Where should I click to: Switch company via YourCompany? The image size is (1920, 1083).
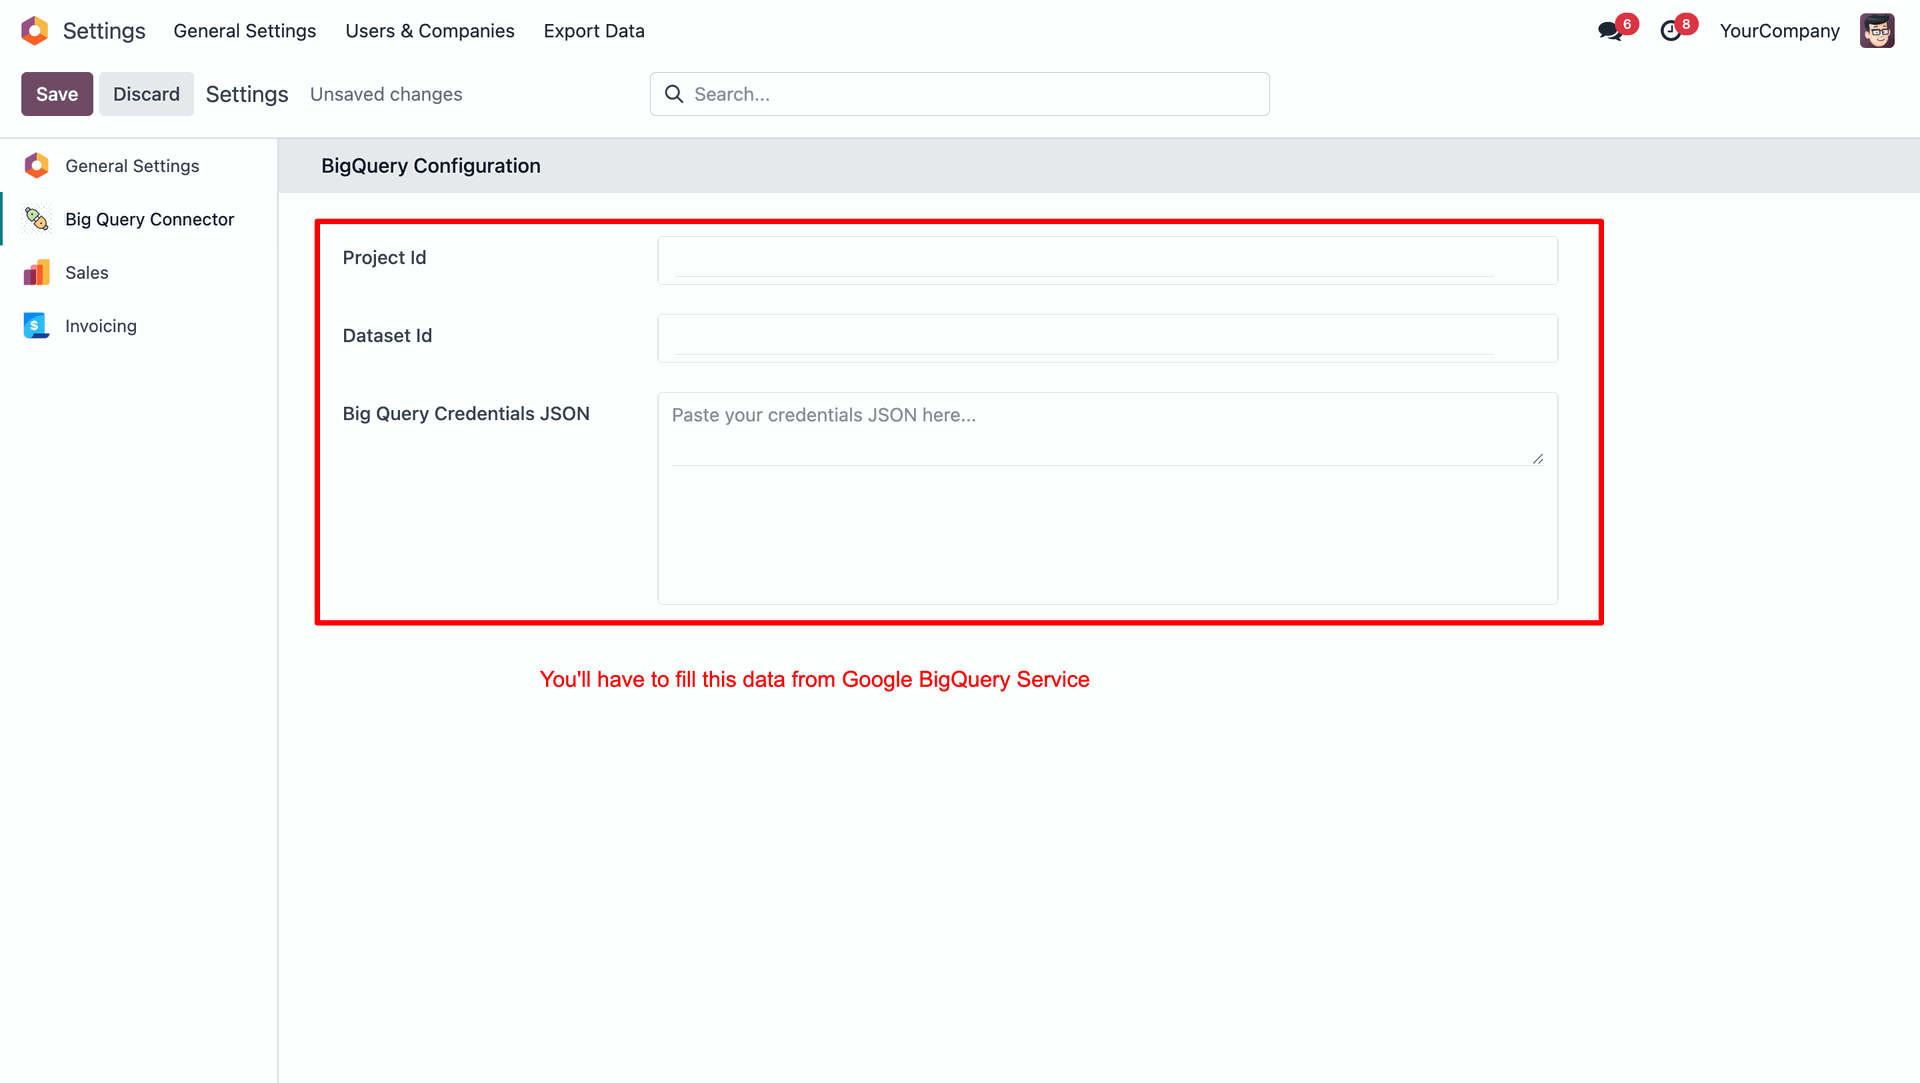coord(1779,31)
